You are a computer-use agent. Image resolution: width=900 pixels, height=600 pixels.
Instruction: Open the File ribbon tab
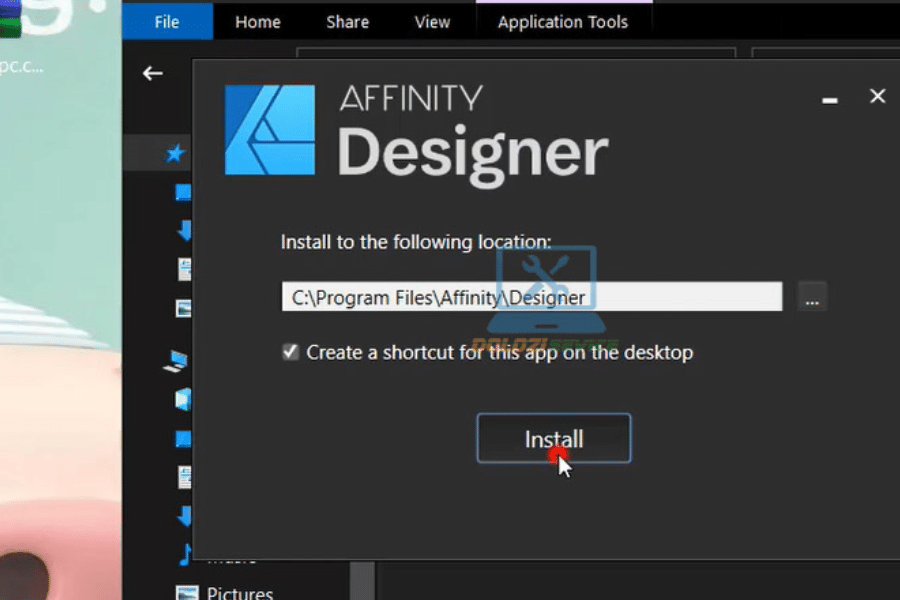(168, 21)
